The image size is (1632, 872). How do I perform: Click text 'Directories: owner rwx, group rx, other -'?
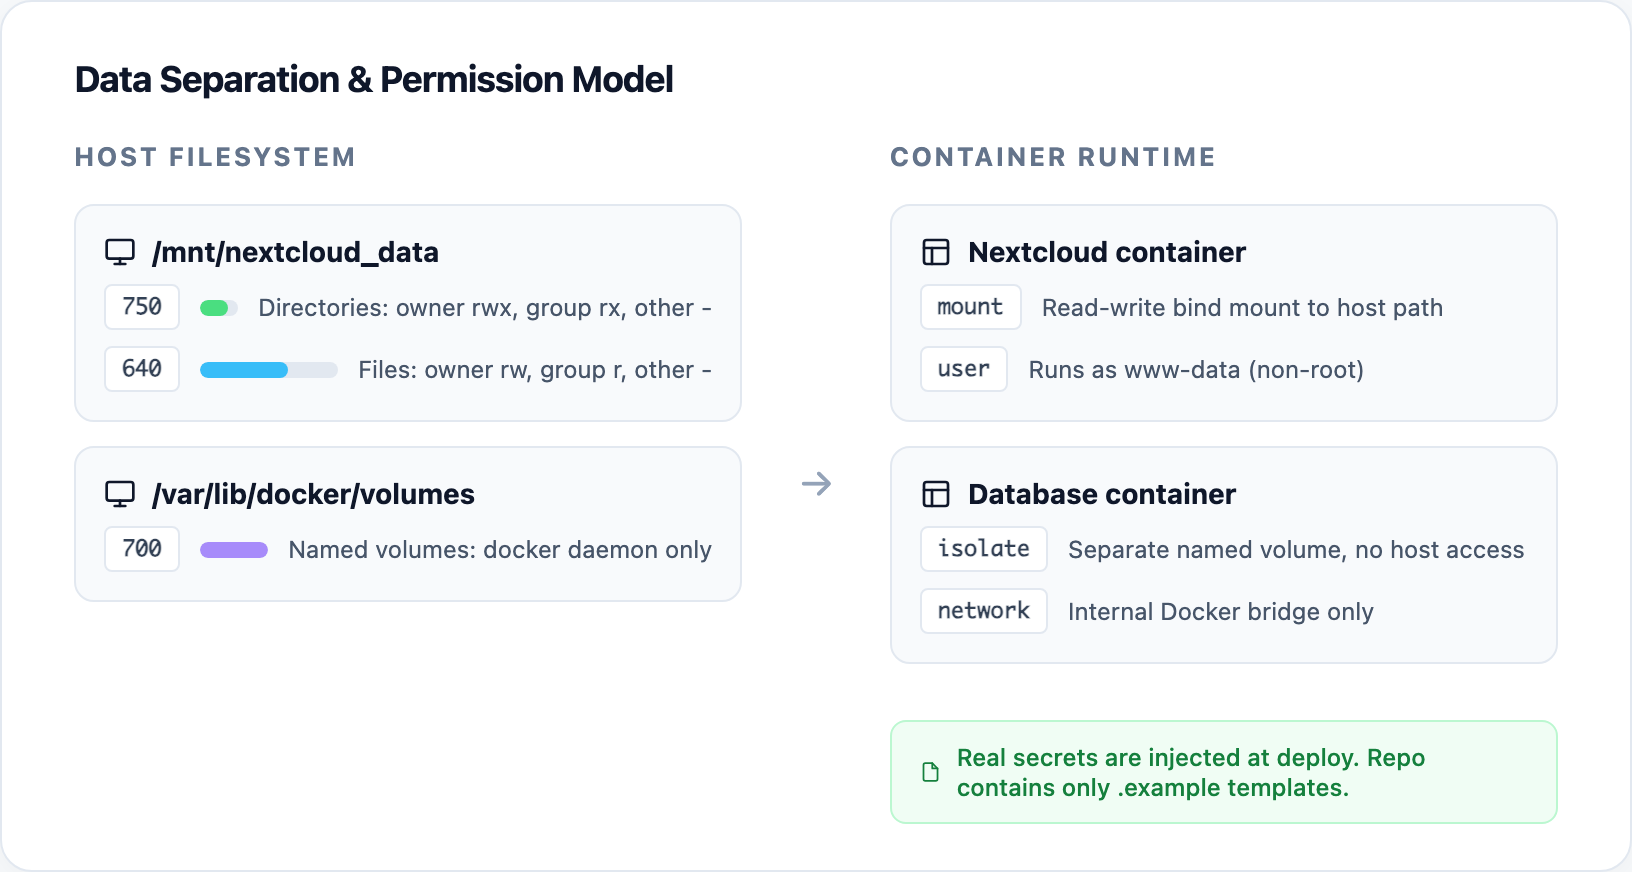tap(485, 308)
